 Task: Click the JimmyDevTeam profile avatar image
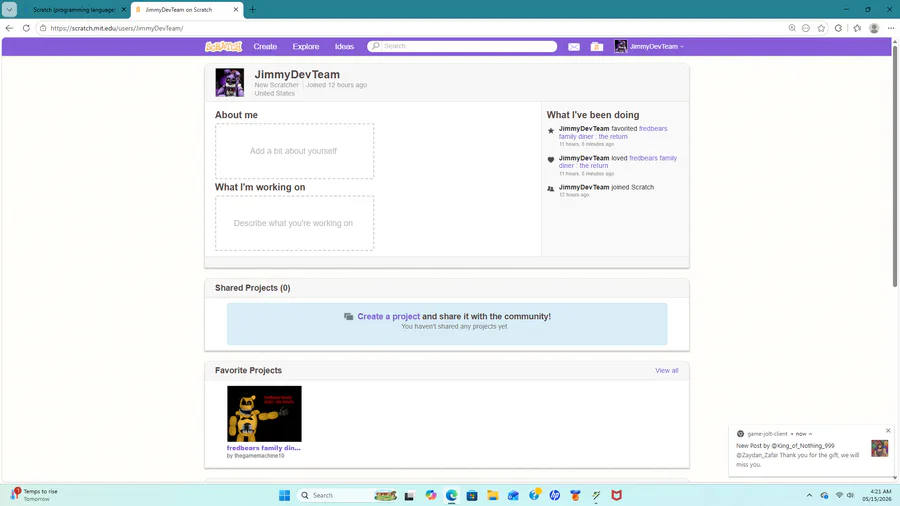pyautogui.click(x=230, y=82)
